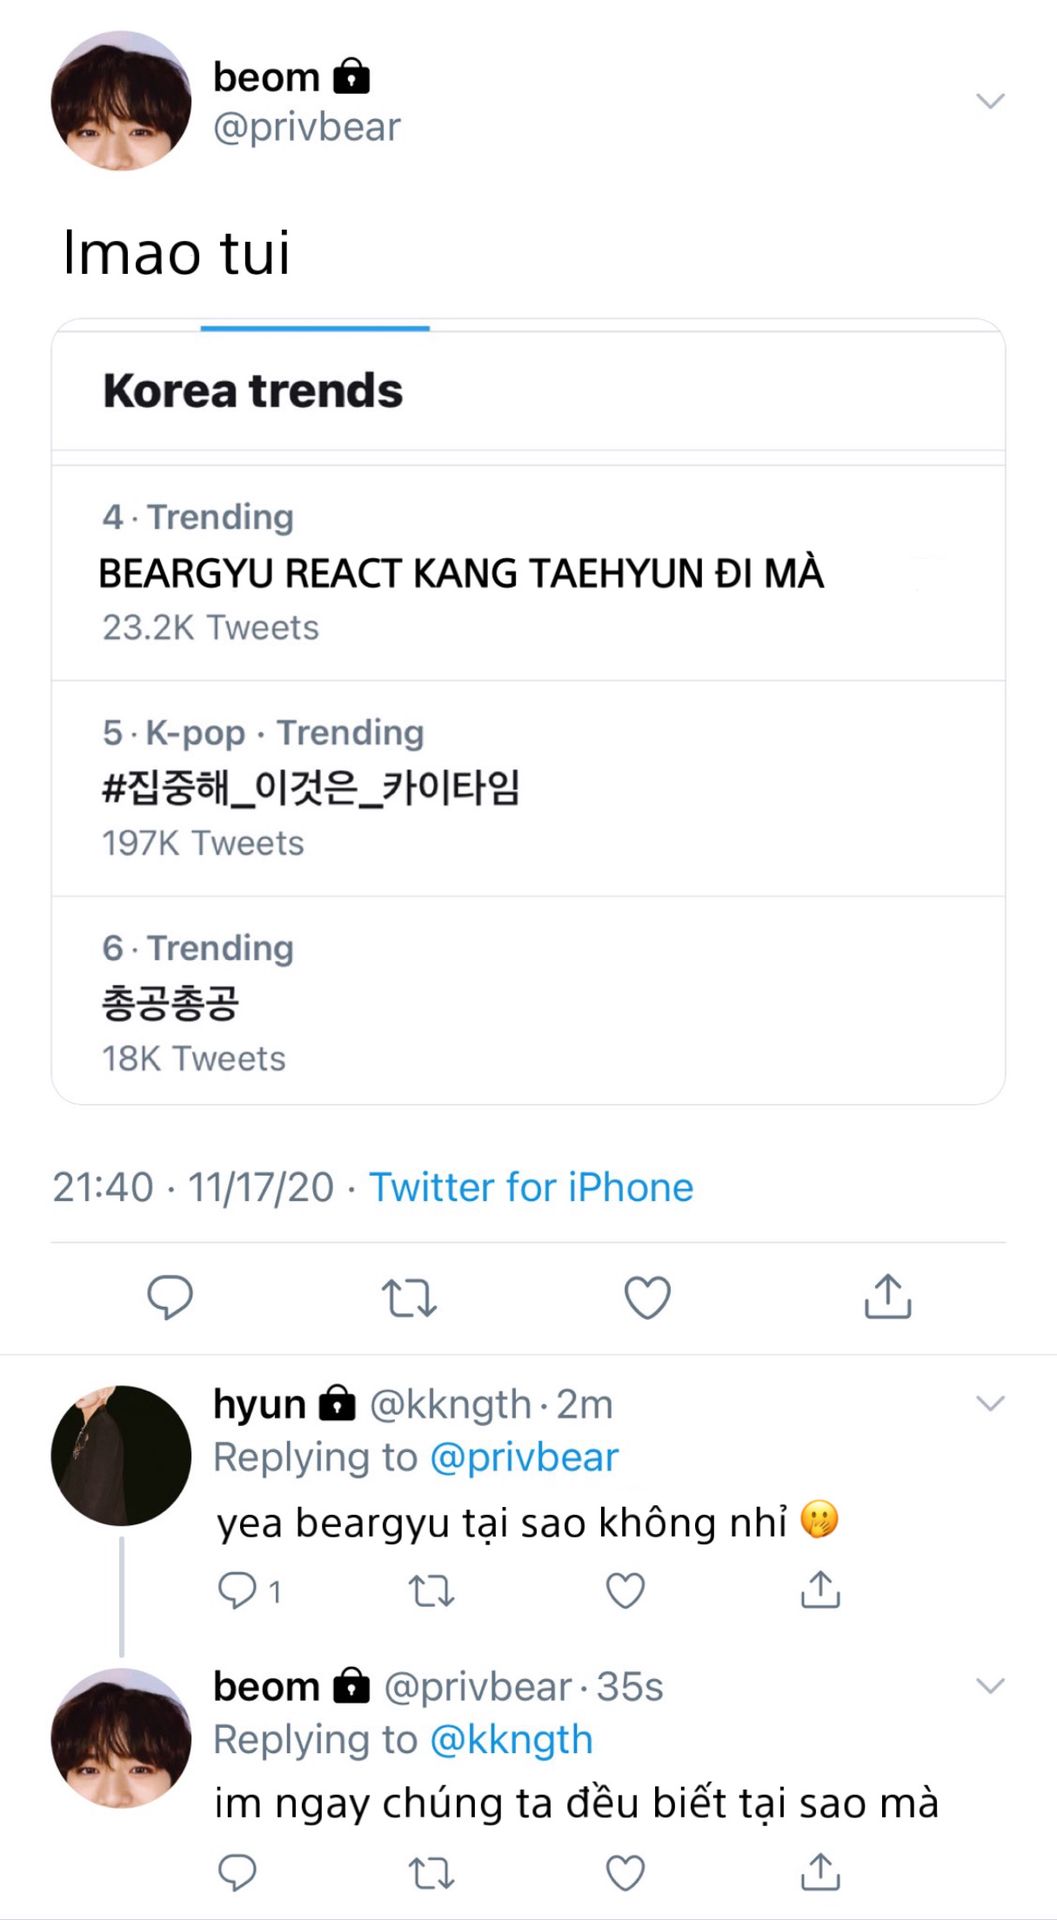Viewport: 1057px width, 1920px height.
Task: Share beom's reply to @kkngth
Action: click(820, 1872)
